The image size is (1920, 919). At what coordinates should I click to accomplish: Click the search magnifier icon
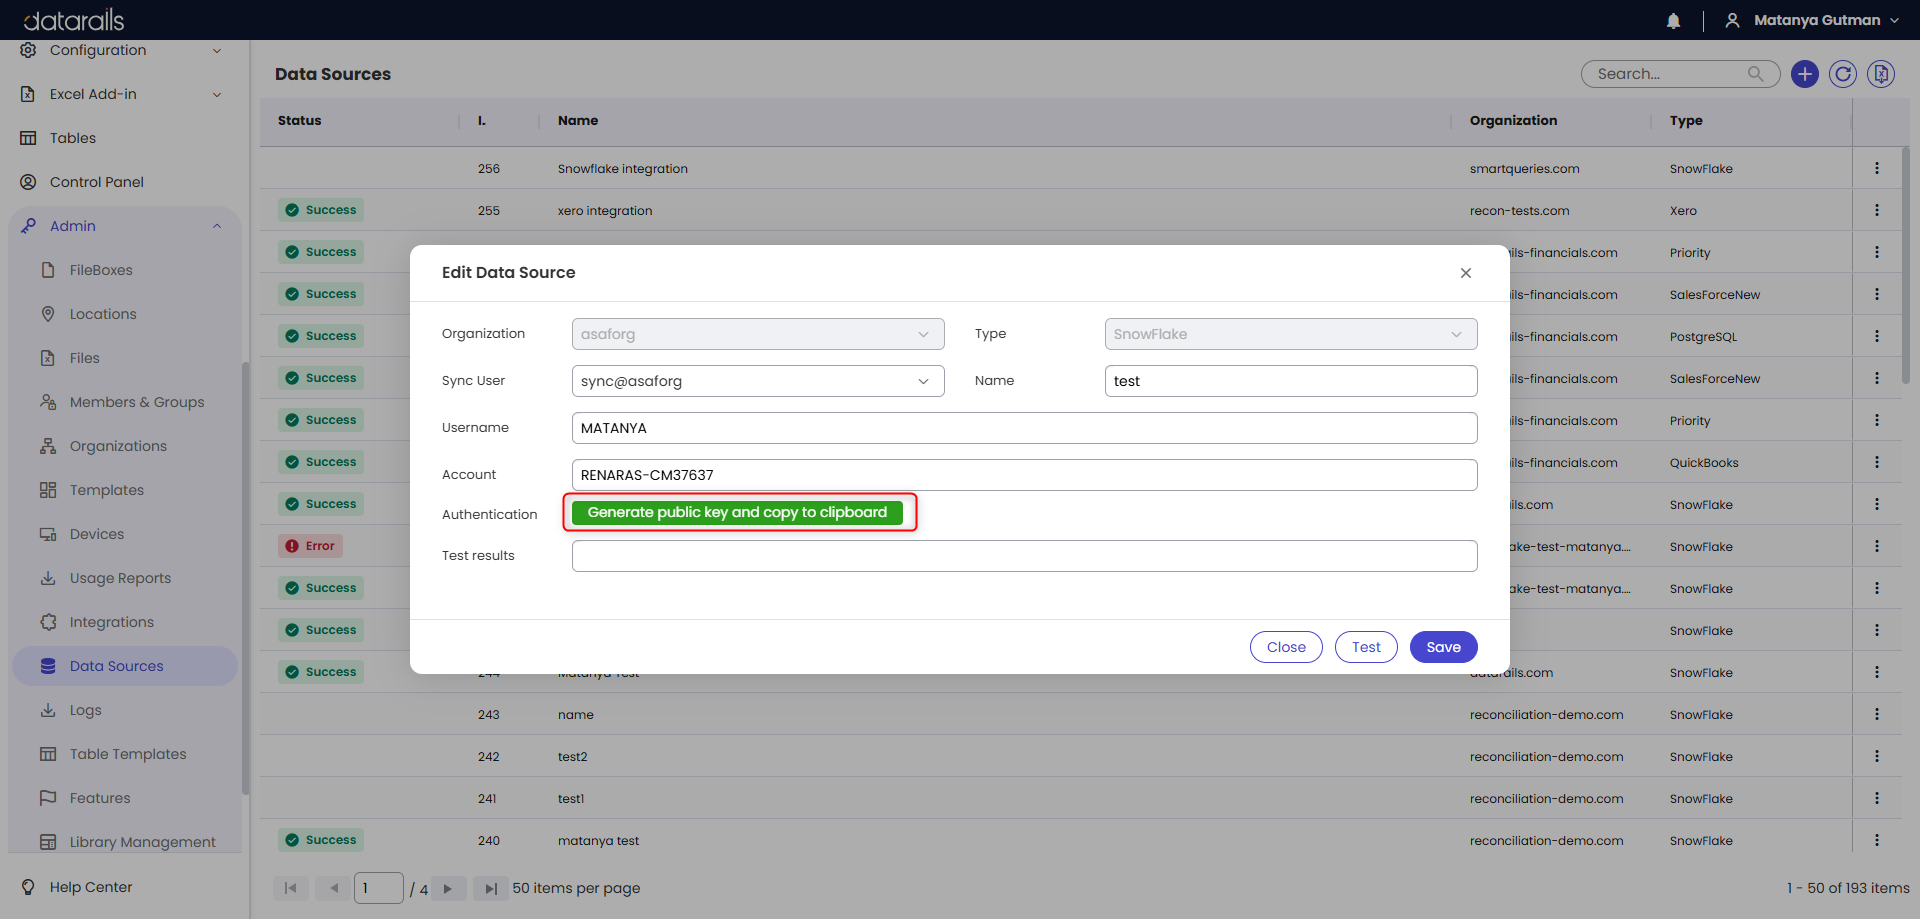point(1755,74)
